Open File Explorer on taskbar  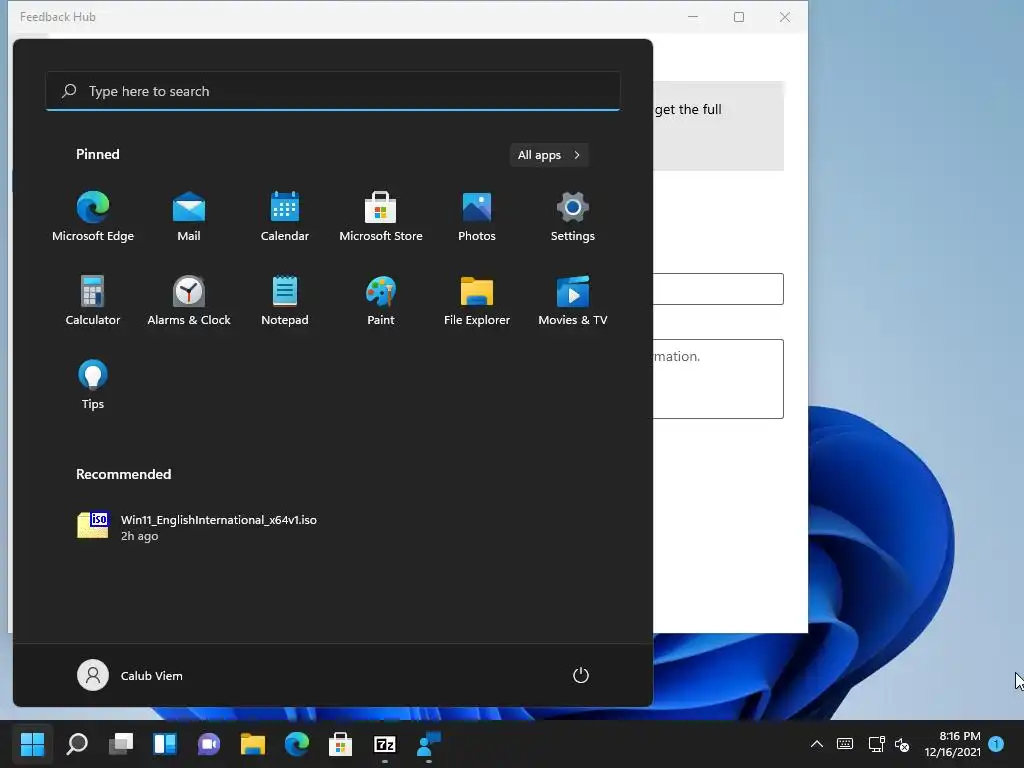coord(253,744)
